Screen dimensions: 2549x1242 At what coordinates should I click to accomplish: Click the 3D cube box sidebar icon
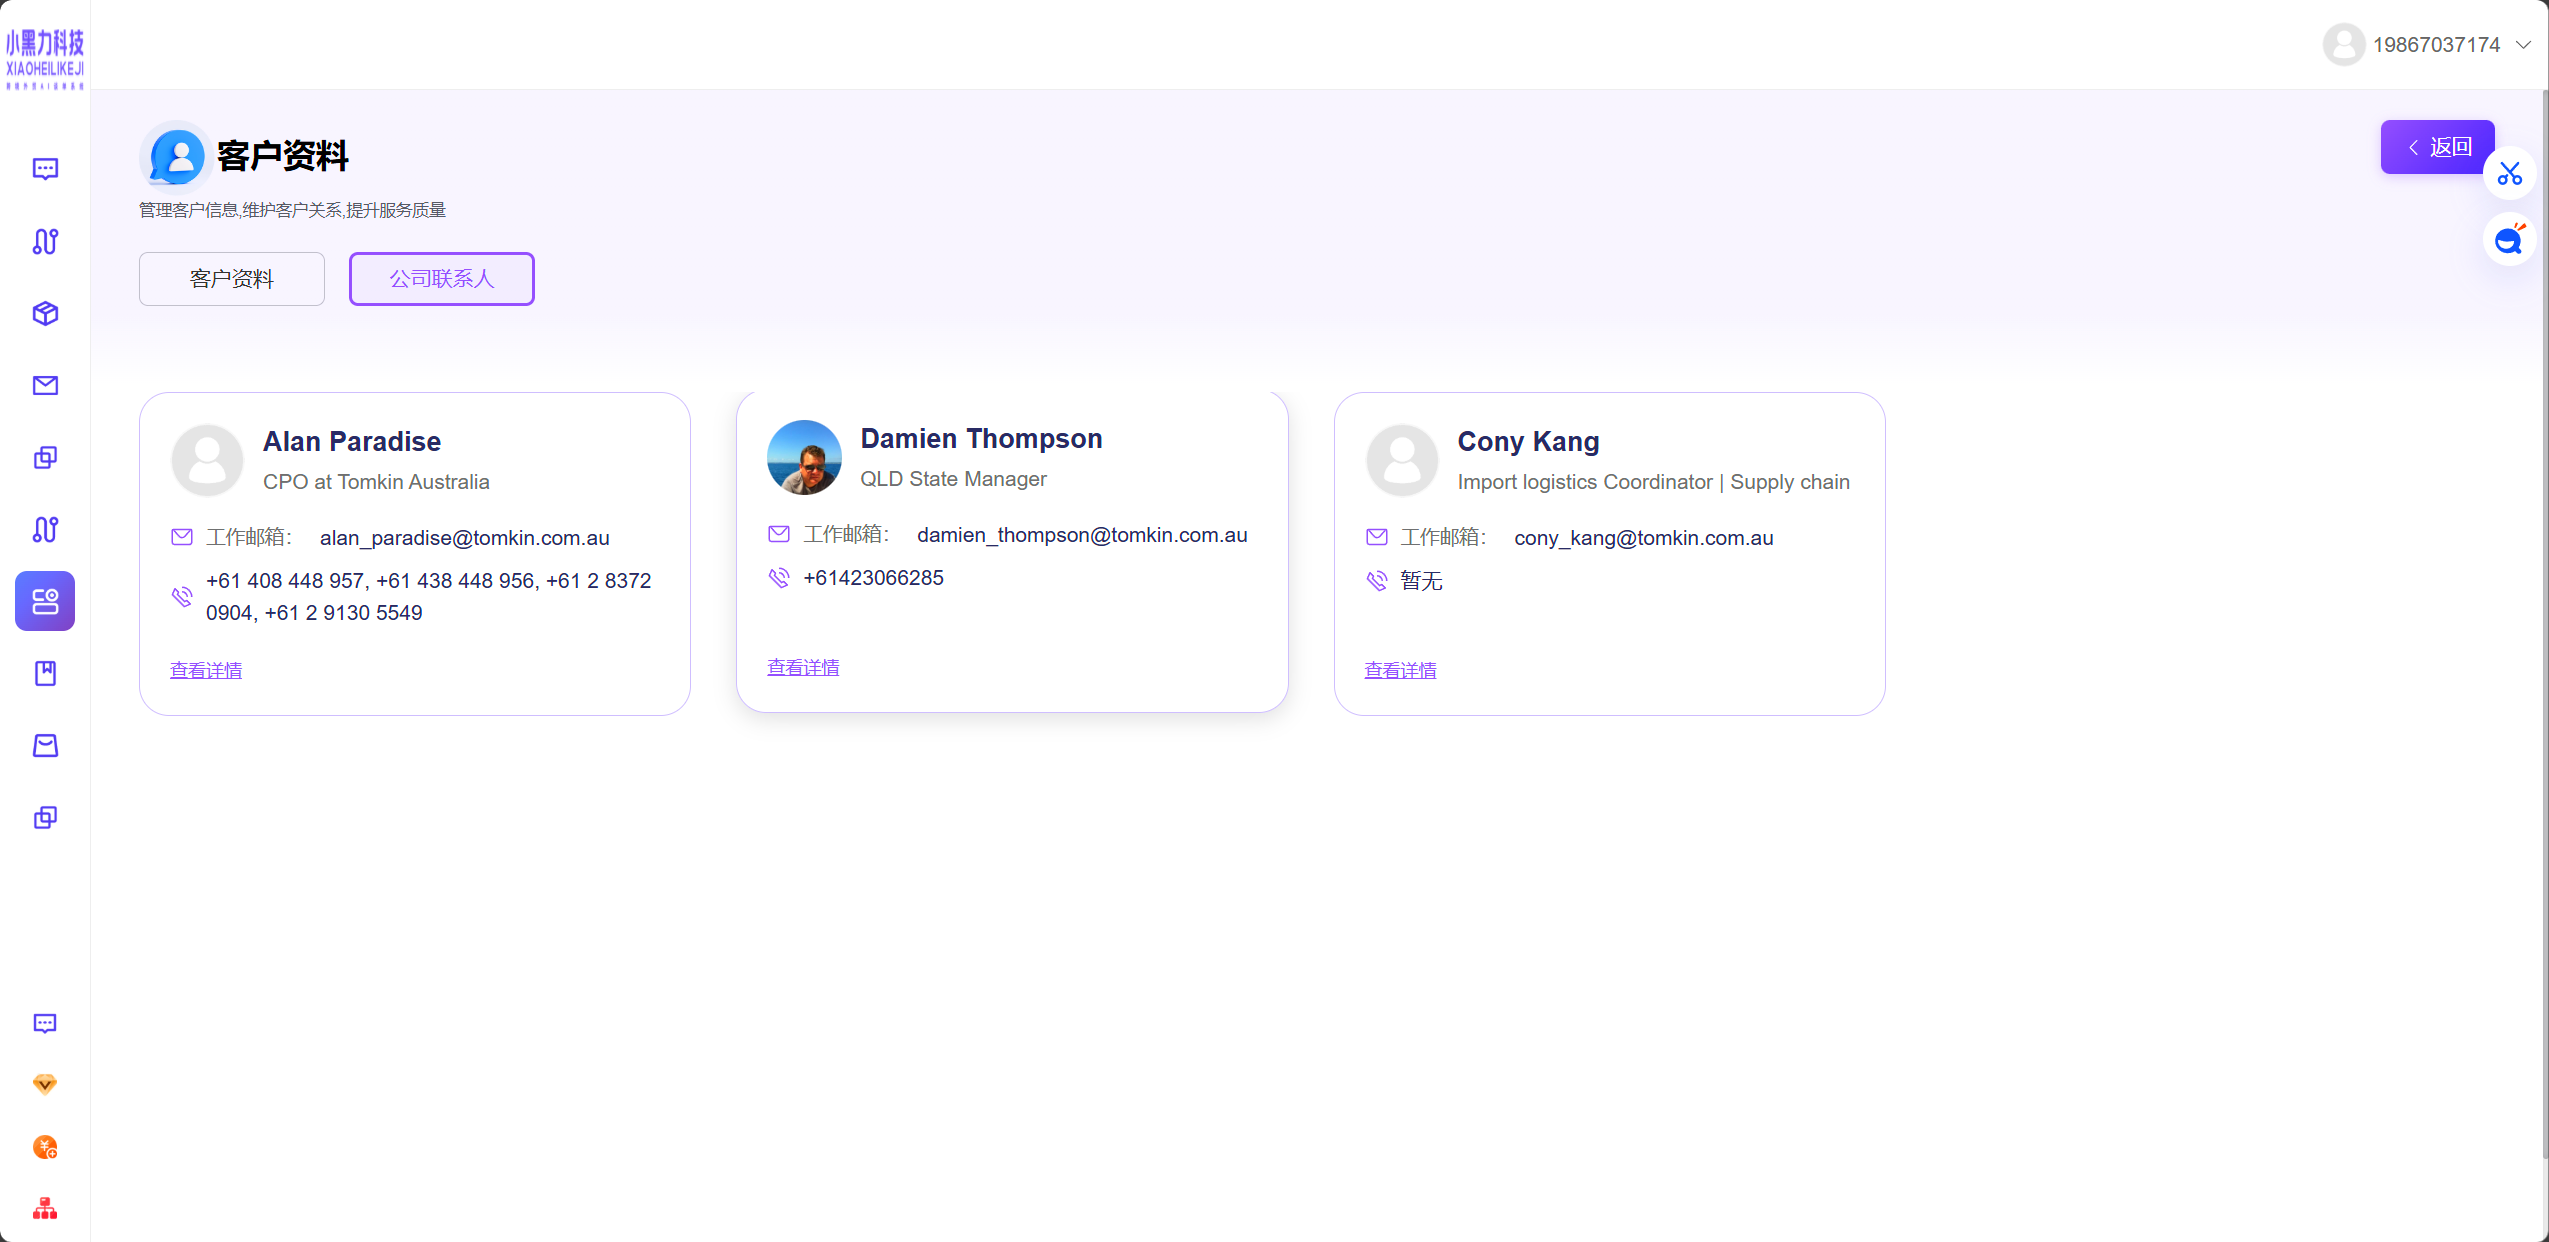tap(45, 313)
